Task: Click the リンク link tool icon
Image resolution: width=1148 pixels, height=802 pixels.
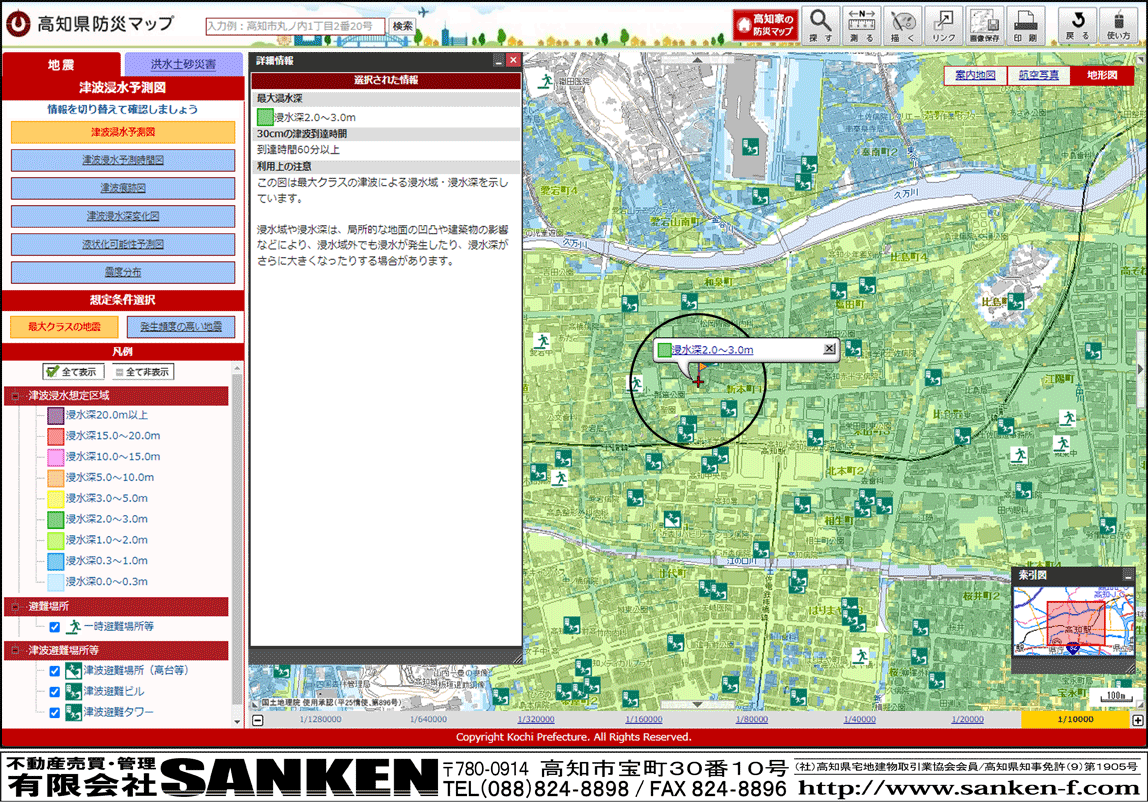Action: coord(944,25)
